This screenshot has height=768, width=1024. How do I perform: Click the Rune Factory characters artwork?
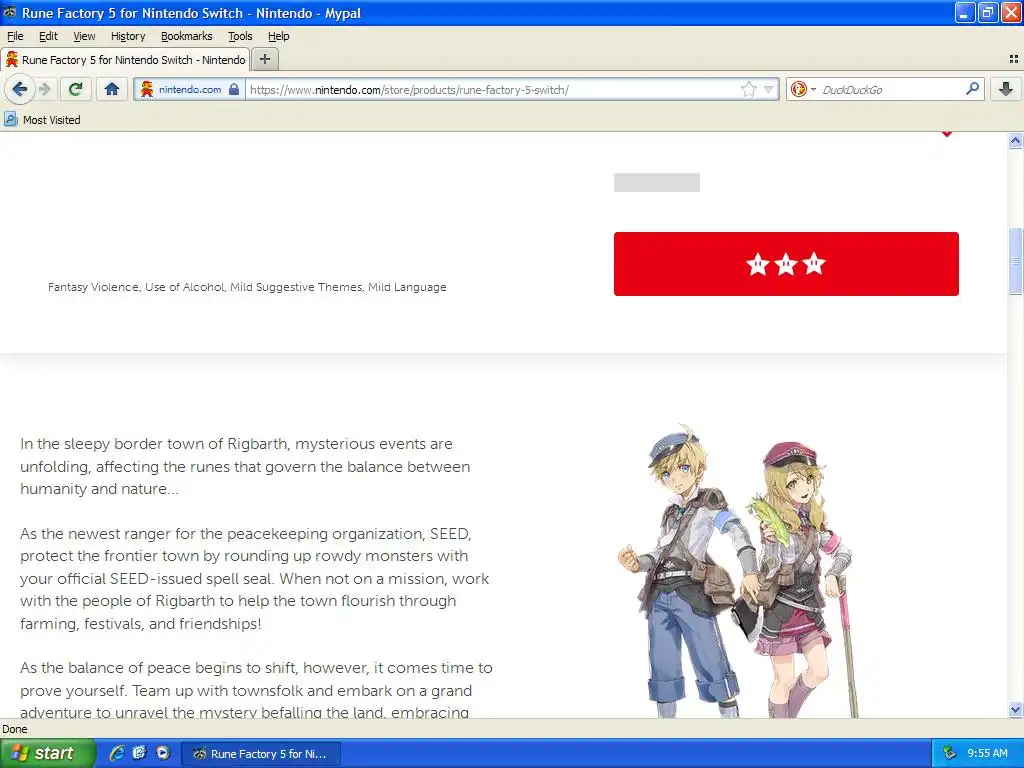click(x=737, y=571)
